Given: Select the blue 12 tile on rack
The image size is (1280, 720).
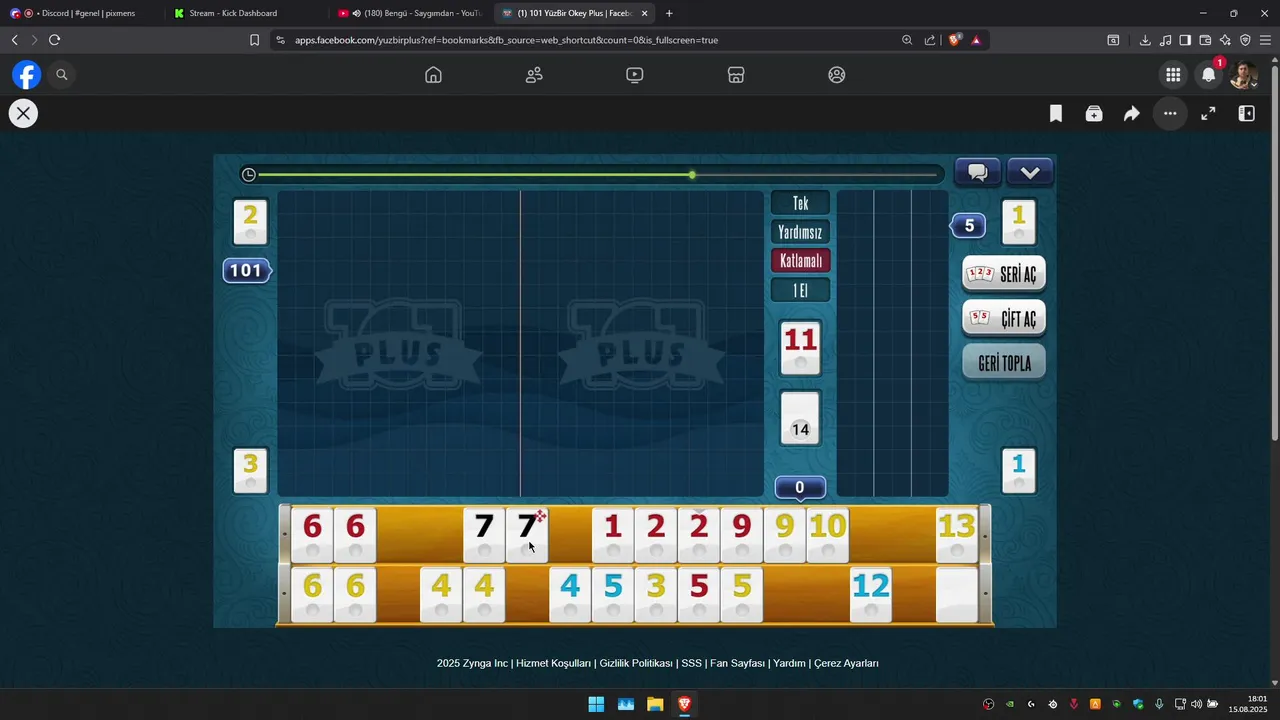Looking at the screenshot, I should [x=870, y=594].
